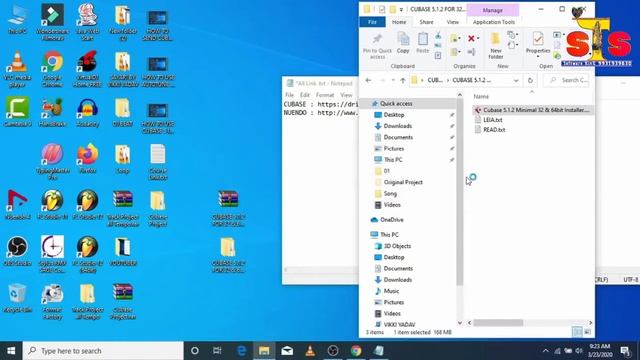Viewport: 640px width, 360px height.
Task: Click the Cut scissors icon in Clipboard group
Action: coord(438,36)
